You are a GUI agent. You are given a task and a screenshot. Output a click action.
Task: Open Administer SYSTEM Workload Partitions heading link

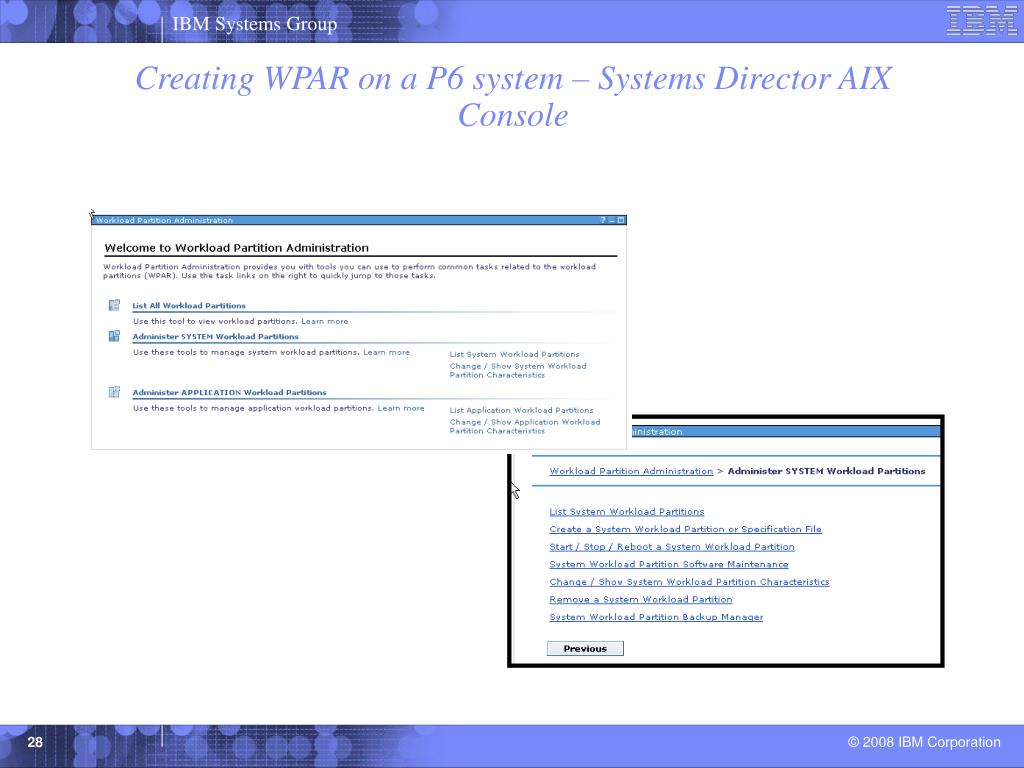click(x=216, y=336)
